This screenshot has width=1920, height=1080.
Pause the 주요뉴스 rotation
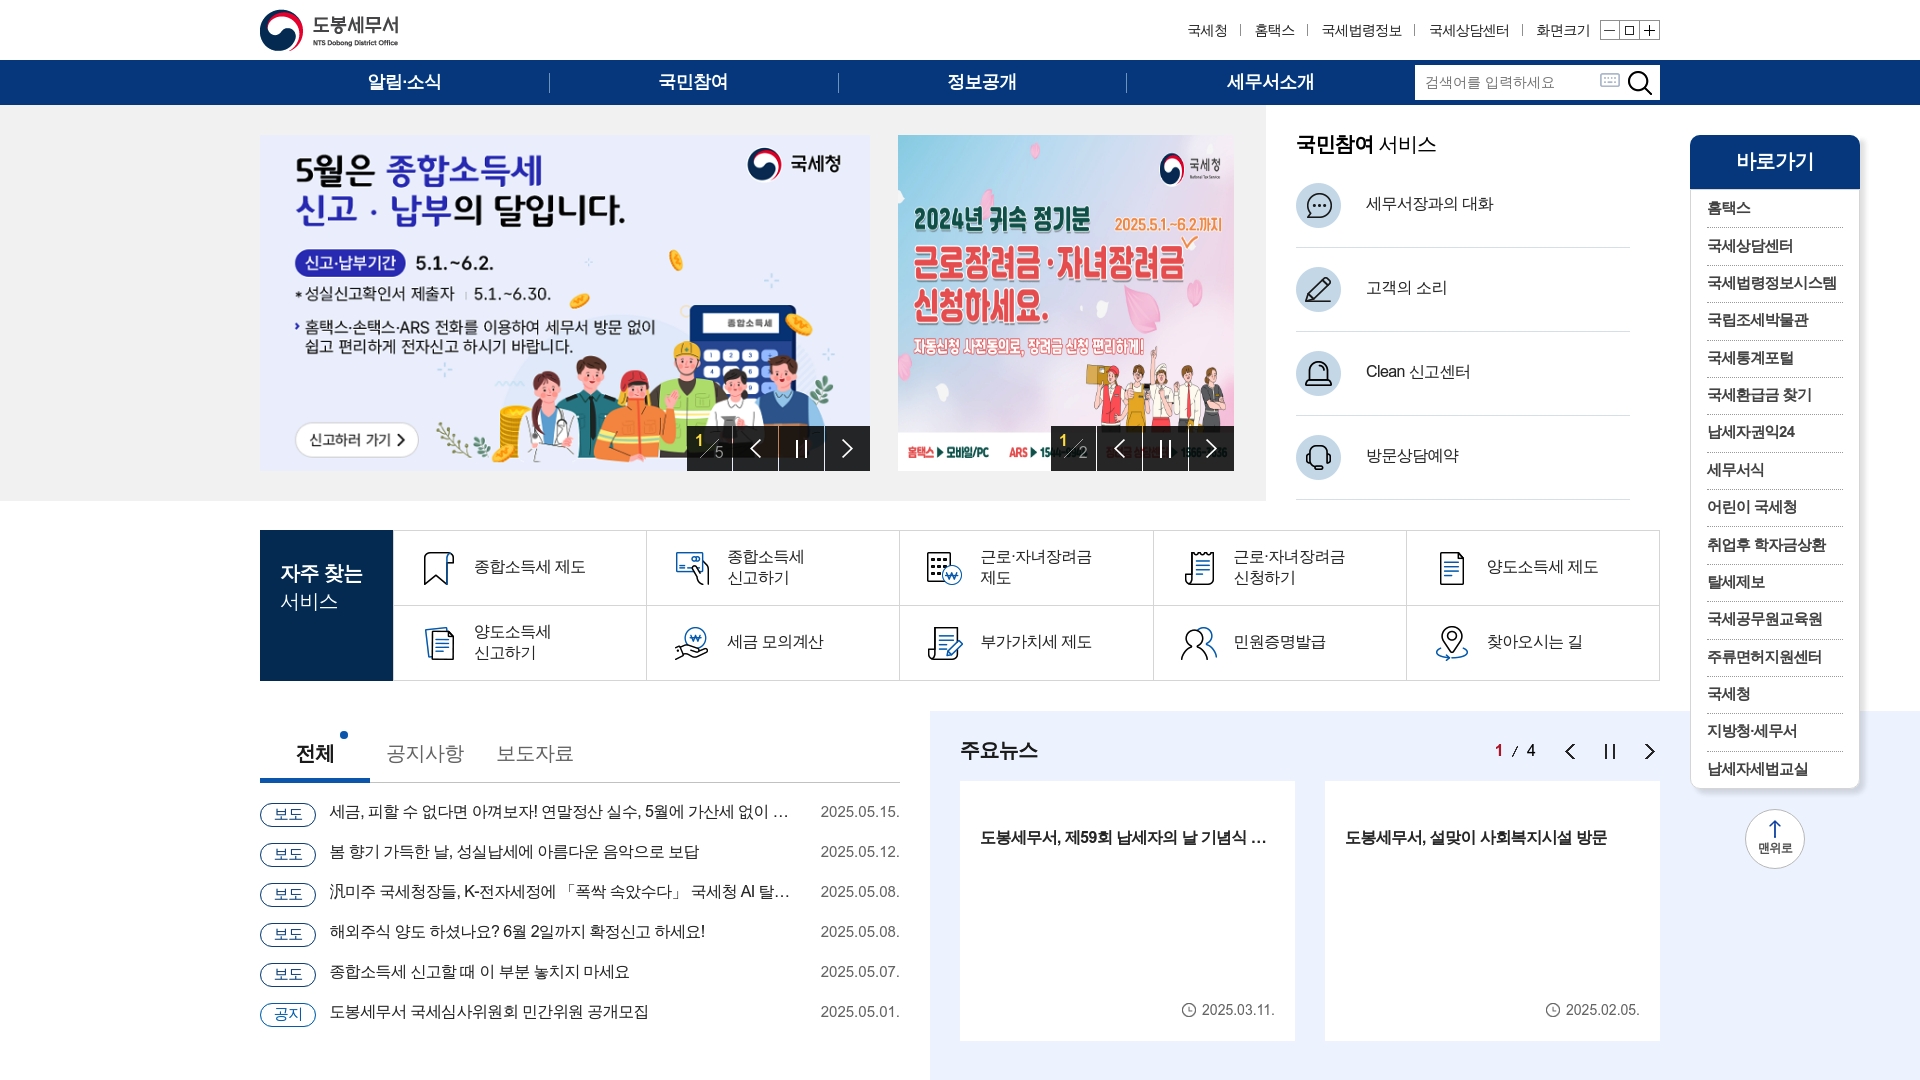[x=1610, y=751]
